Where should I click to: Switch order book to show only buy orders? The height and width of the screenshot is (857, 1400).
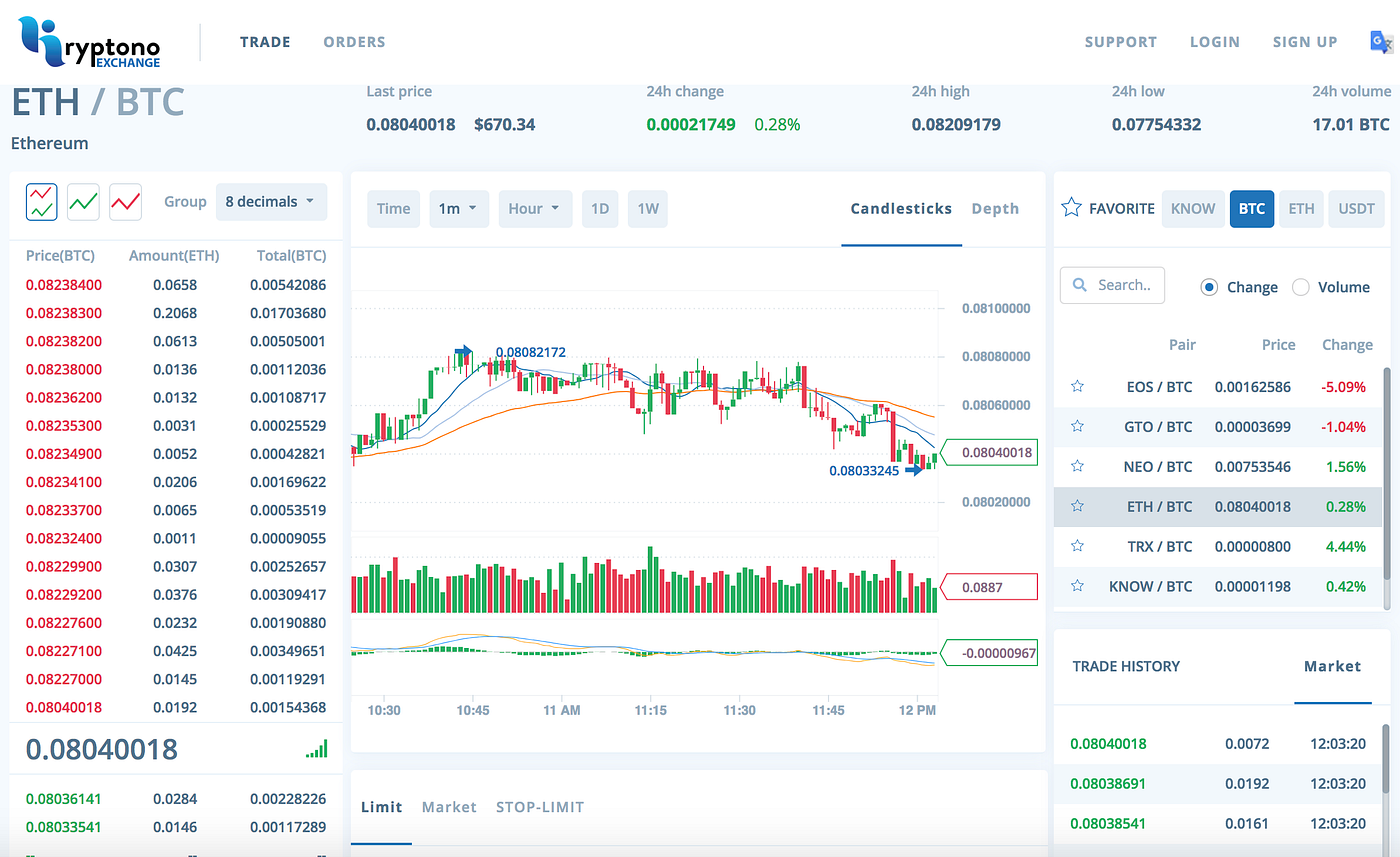coord(83,201)
